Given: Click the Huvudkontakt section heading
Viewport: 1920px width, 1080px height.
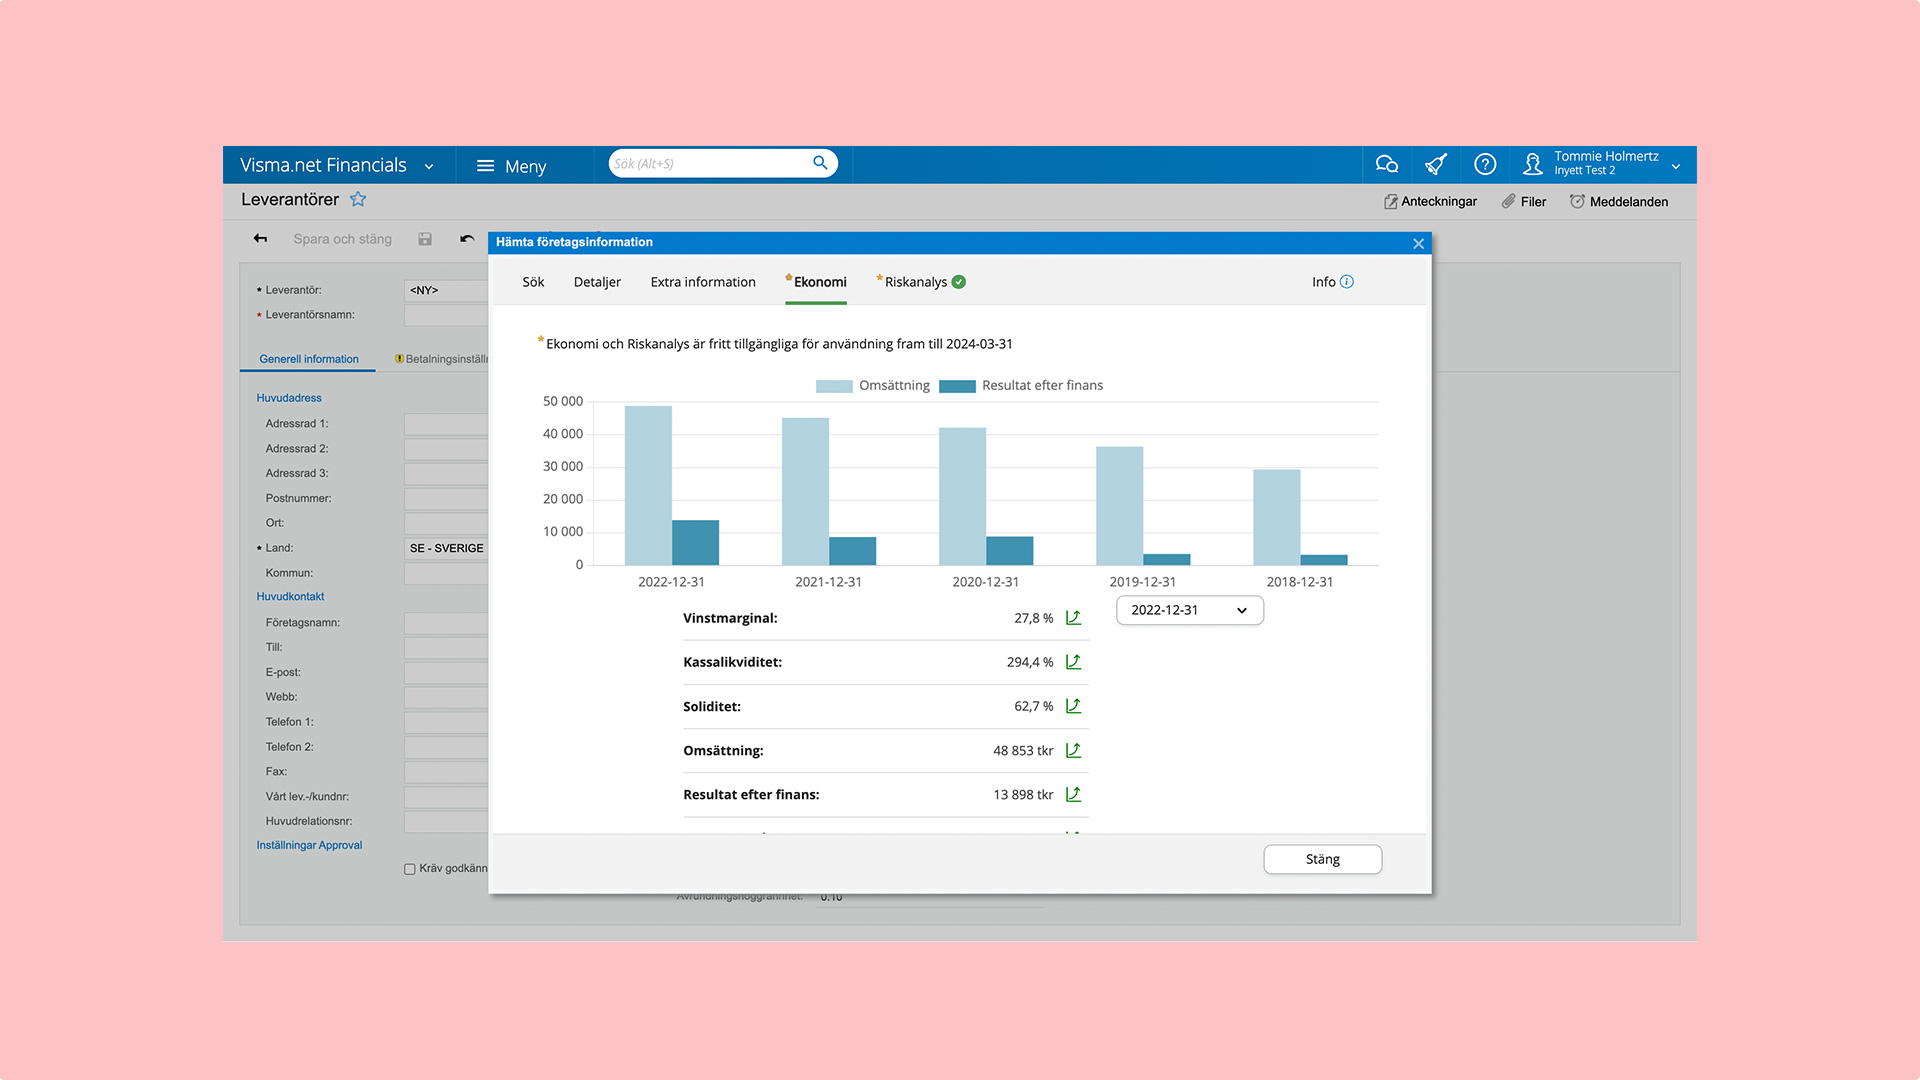Looking at the screenshot, I should click(x=290, y=597).
